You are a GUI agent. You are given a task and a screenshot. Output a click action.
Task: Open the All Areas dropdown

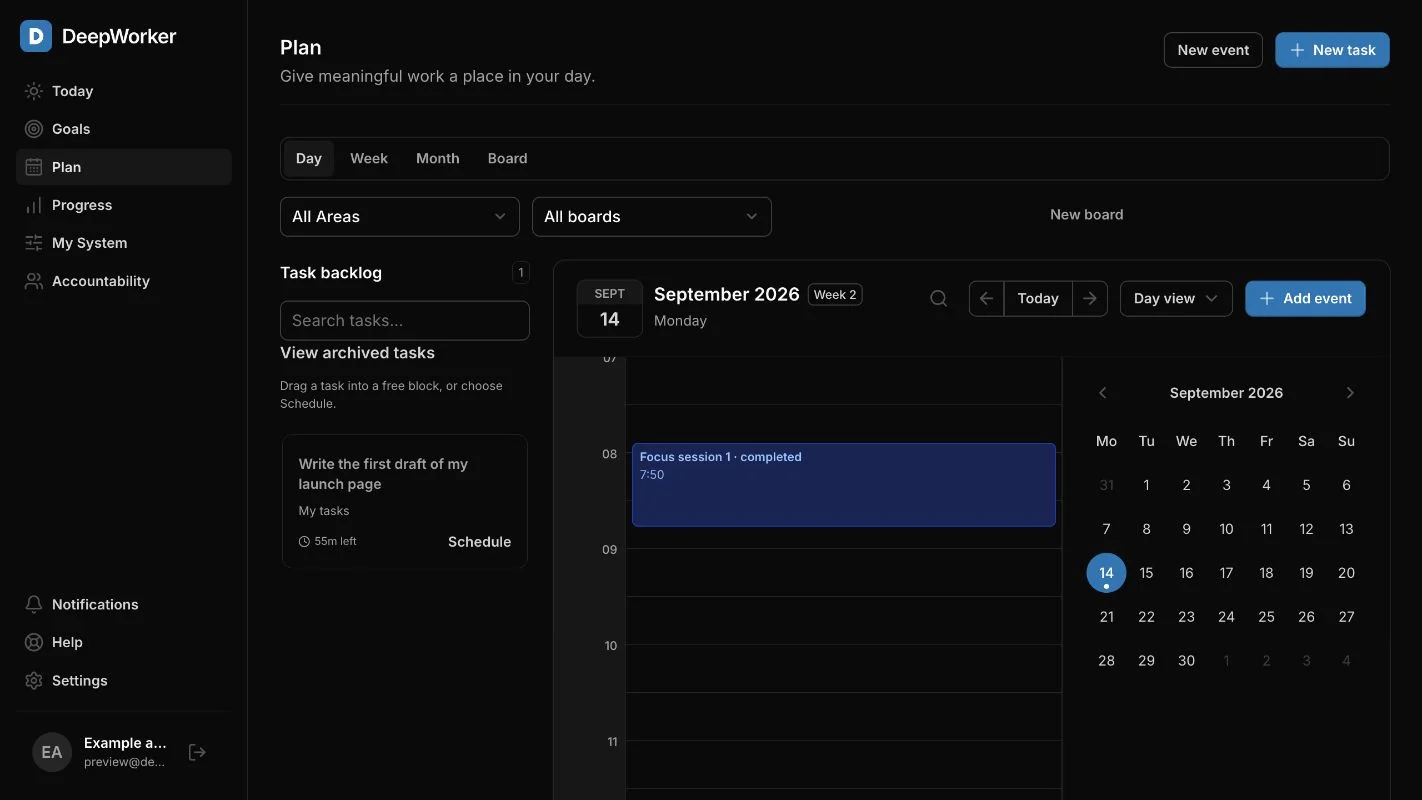coord(400,217)
